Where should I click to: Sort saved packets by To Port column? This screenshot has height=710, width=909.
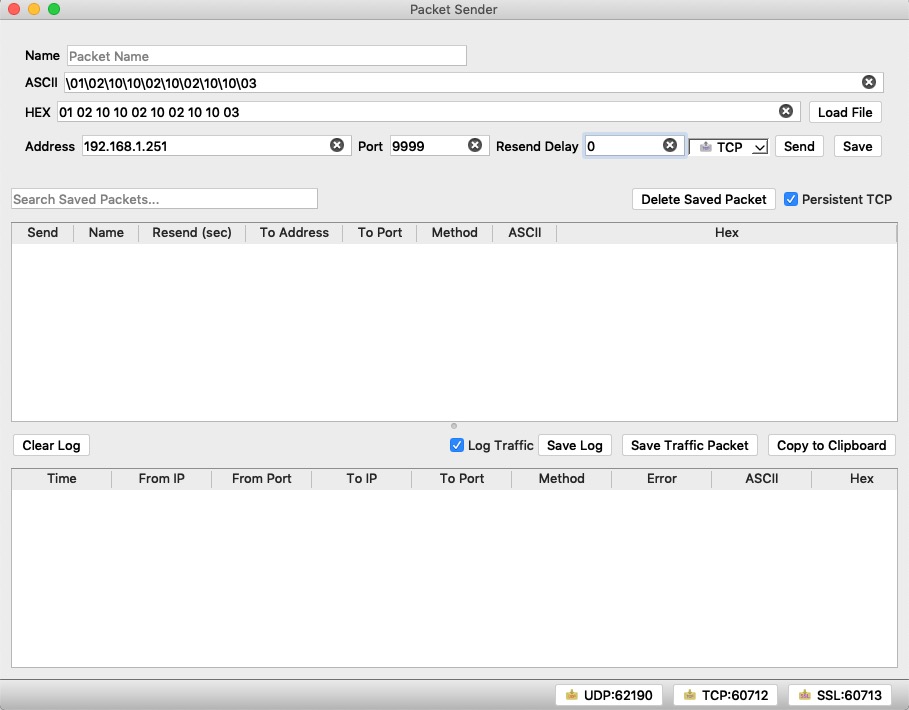pyautogui.click(x=380, y=232)
